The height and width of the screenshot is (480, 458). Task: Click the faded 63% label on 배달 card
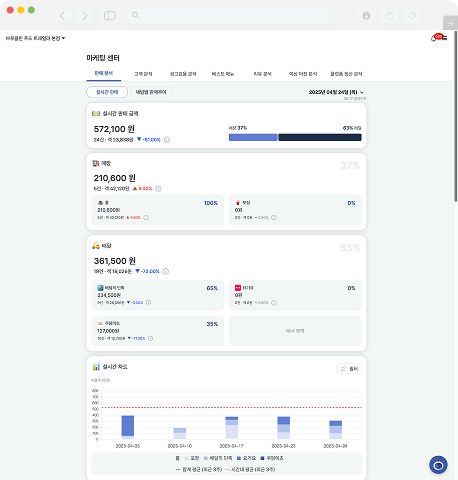(x=350, y=248)
